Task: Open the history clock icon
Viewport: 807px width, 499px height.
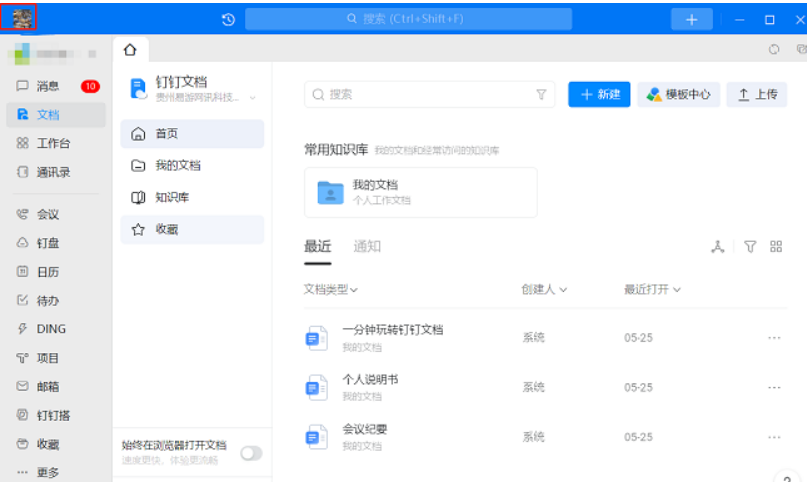Action: tap(228, 20)
